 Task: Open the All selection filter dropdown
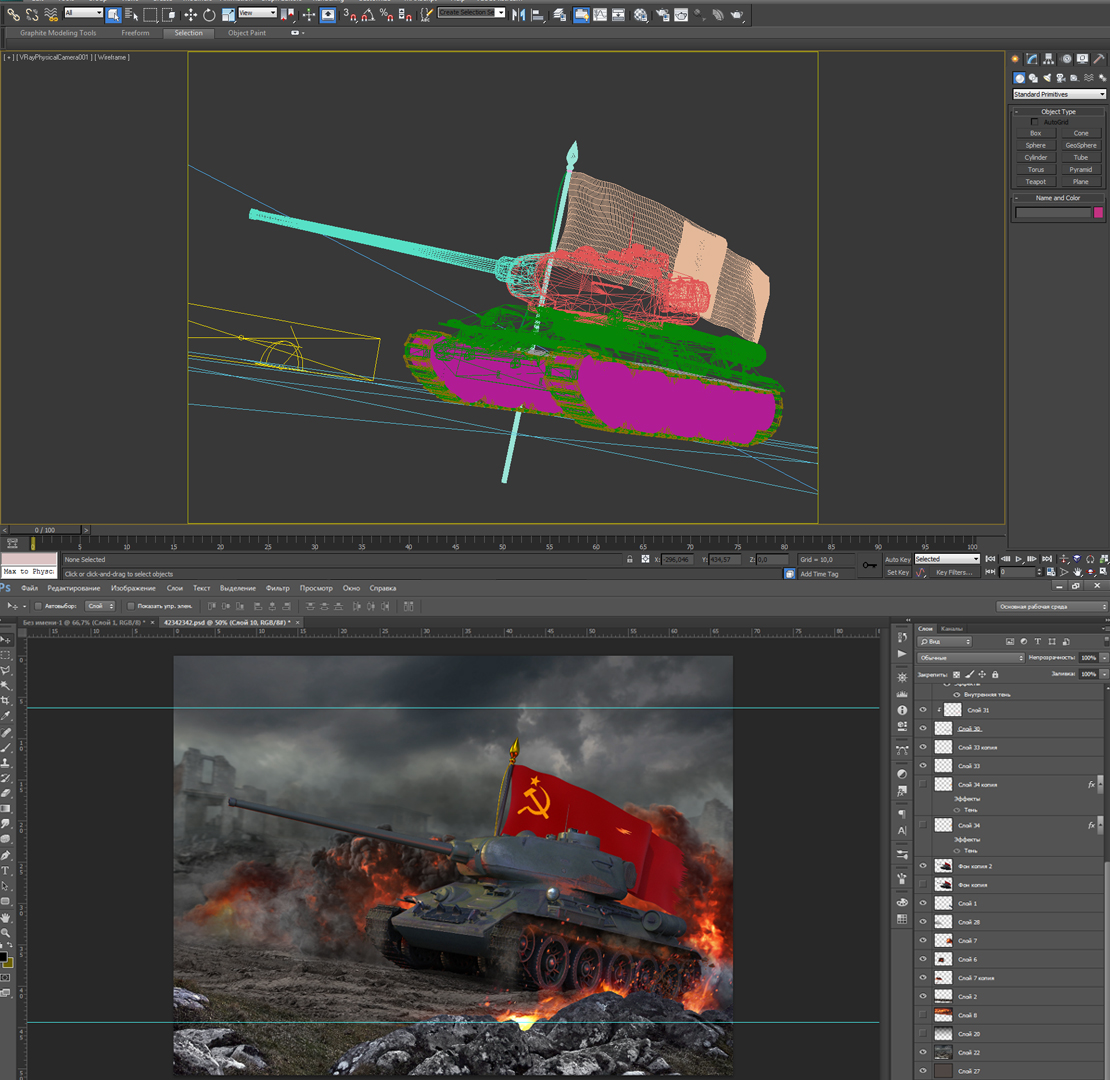pyautogui.click(x=83, y=13)
